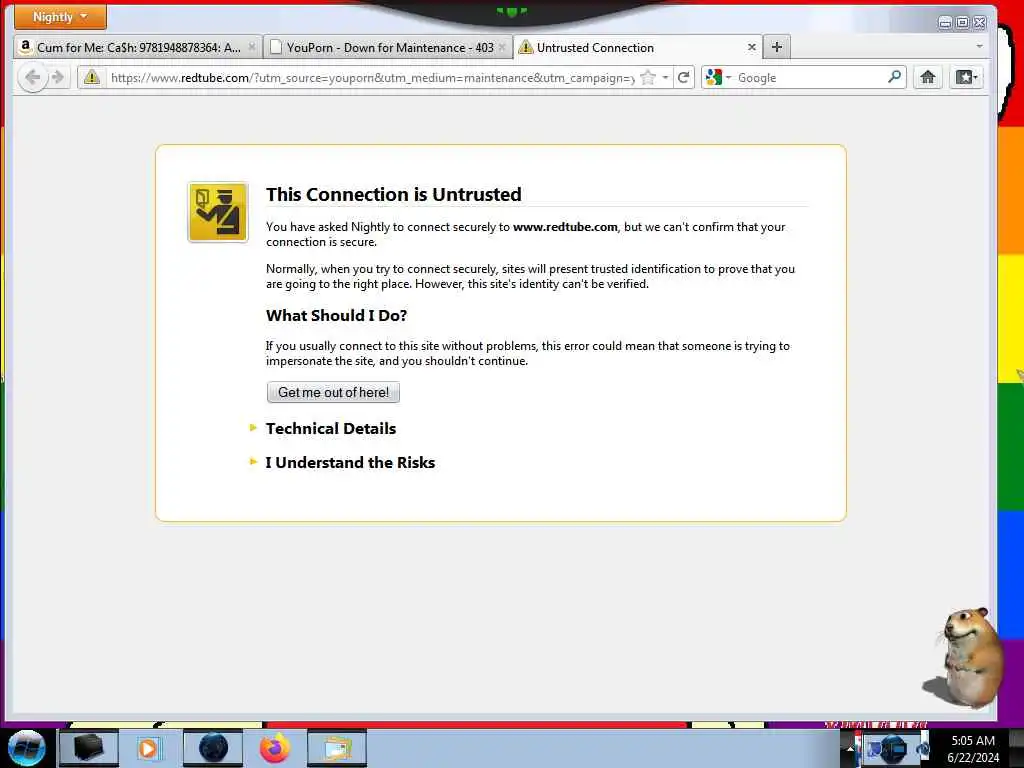The width and height of the screenshot is (1024, 768).
Task: Click the URL address field
Action: point(372,78)
